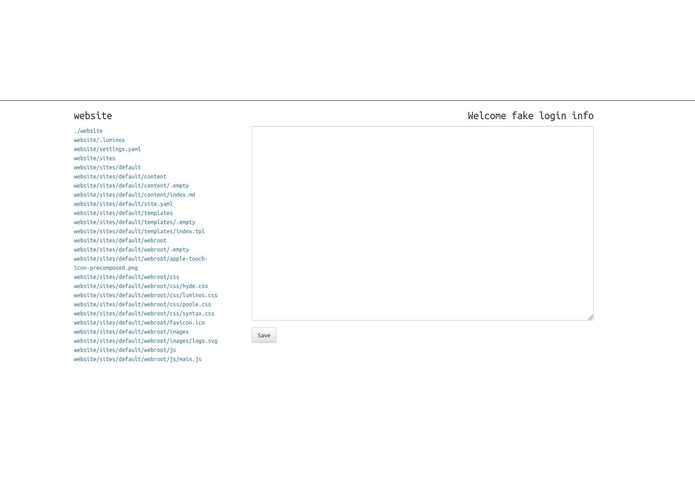Image resolution: width=695 pixels, height=494 pixels.
Task: Open images/logo.svg file link
Action: point(146,341)
